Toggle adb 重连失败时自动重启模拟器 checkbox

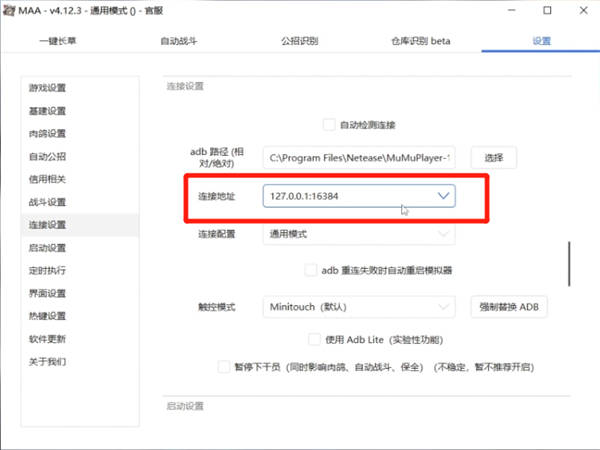tap(310, 270)
